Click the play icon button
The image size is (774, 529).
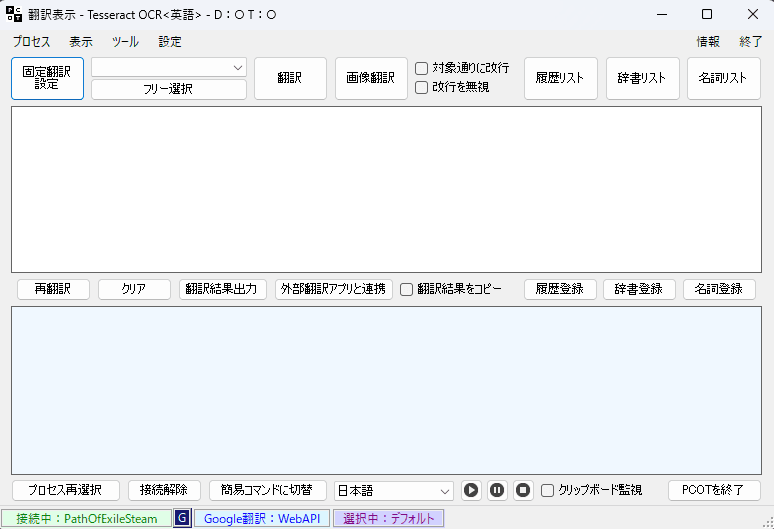click(x=472, y=490)
